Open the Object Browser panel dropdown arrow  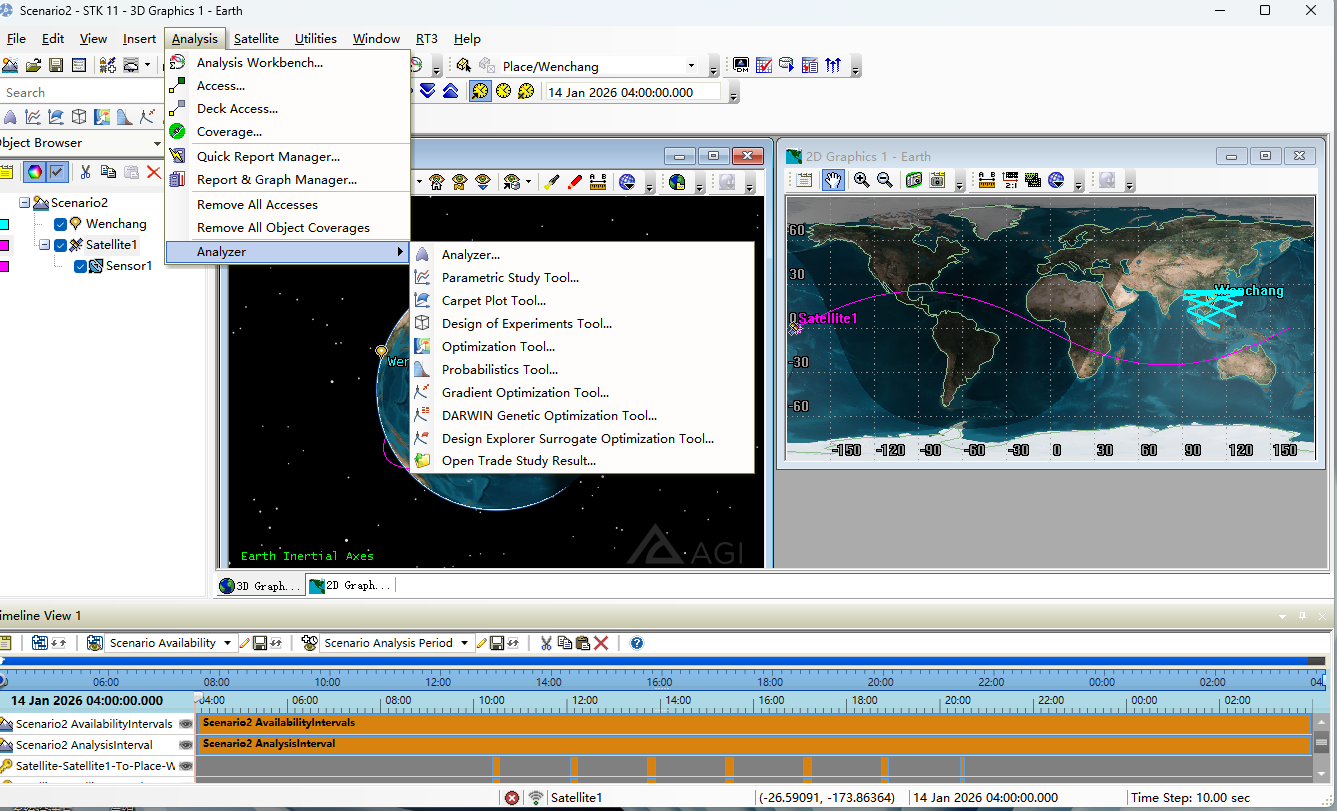point(157,143)
